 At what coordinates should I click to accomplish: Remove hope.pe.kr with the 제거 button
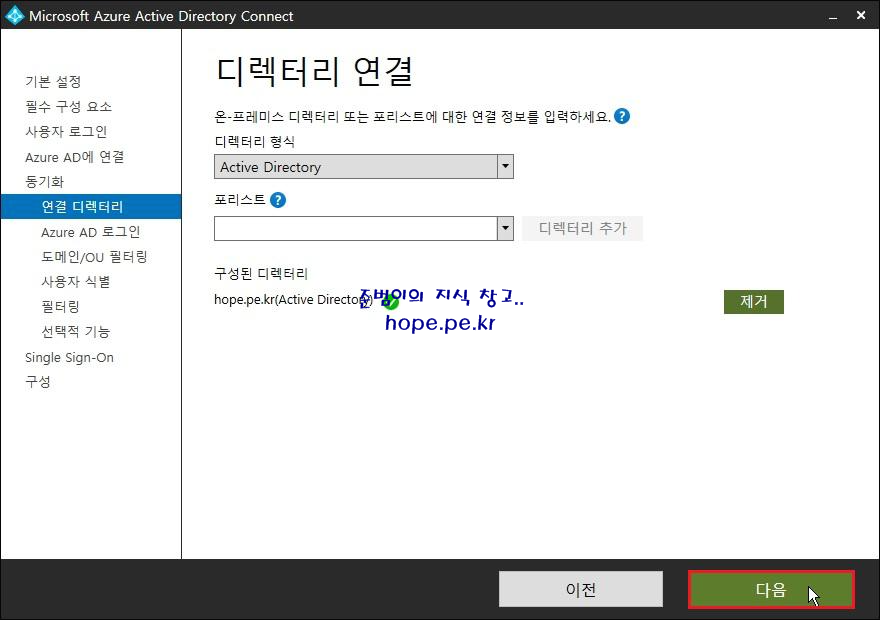pyautogui.click(x=754, y=301)
